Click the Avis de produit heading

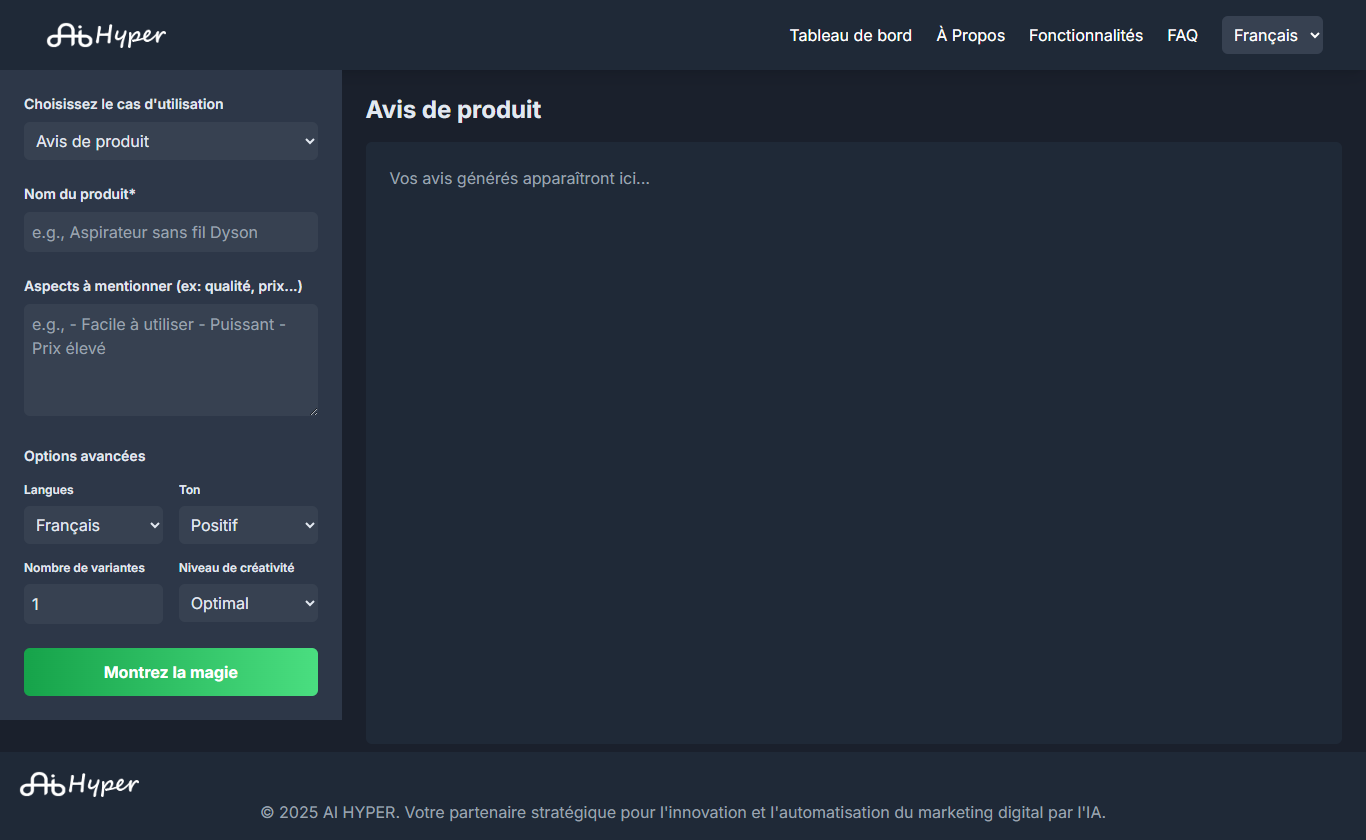453,110
